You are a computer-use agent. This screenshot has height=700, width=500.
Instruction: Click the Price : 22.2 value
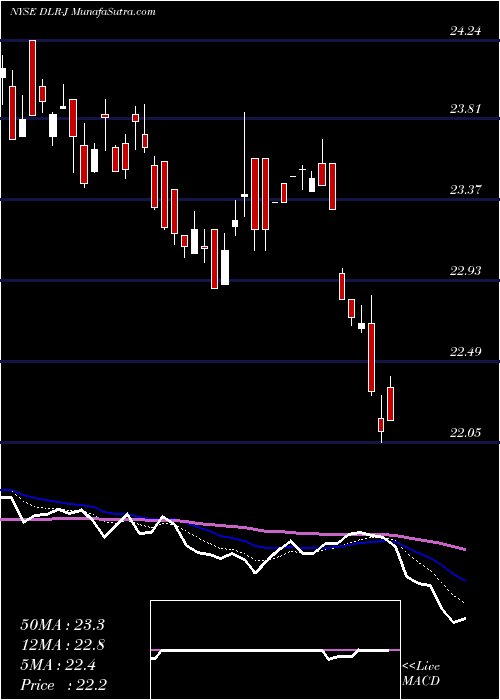click(x=62, y=685)
